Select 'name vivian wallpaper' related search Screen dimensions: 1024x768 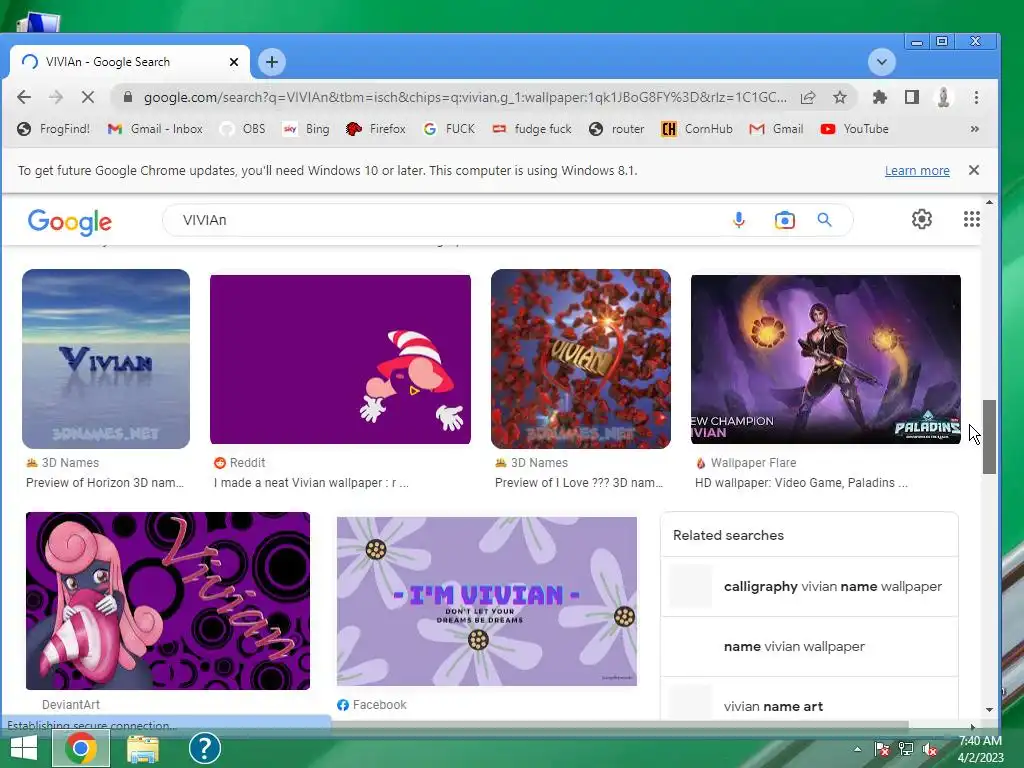(809, 647)
